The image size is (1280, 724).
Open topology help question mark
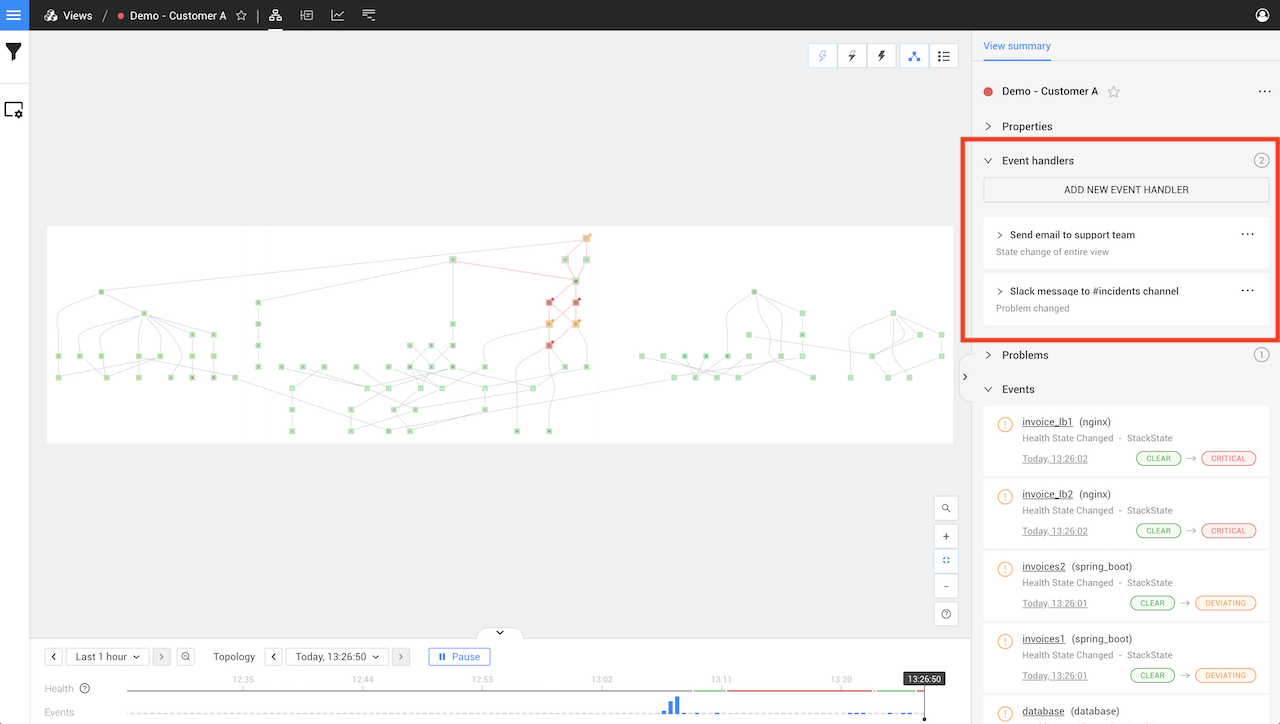(946, 614)
